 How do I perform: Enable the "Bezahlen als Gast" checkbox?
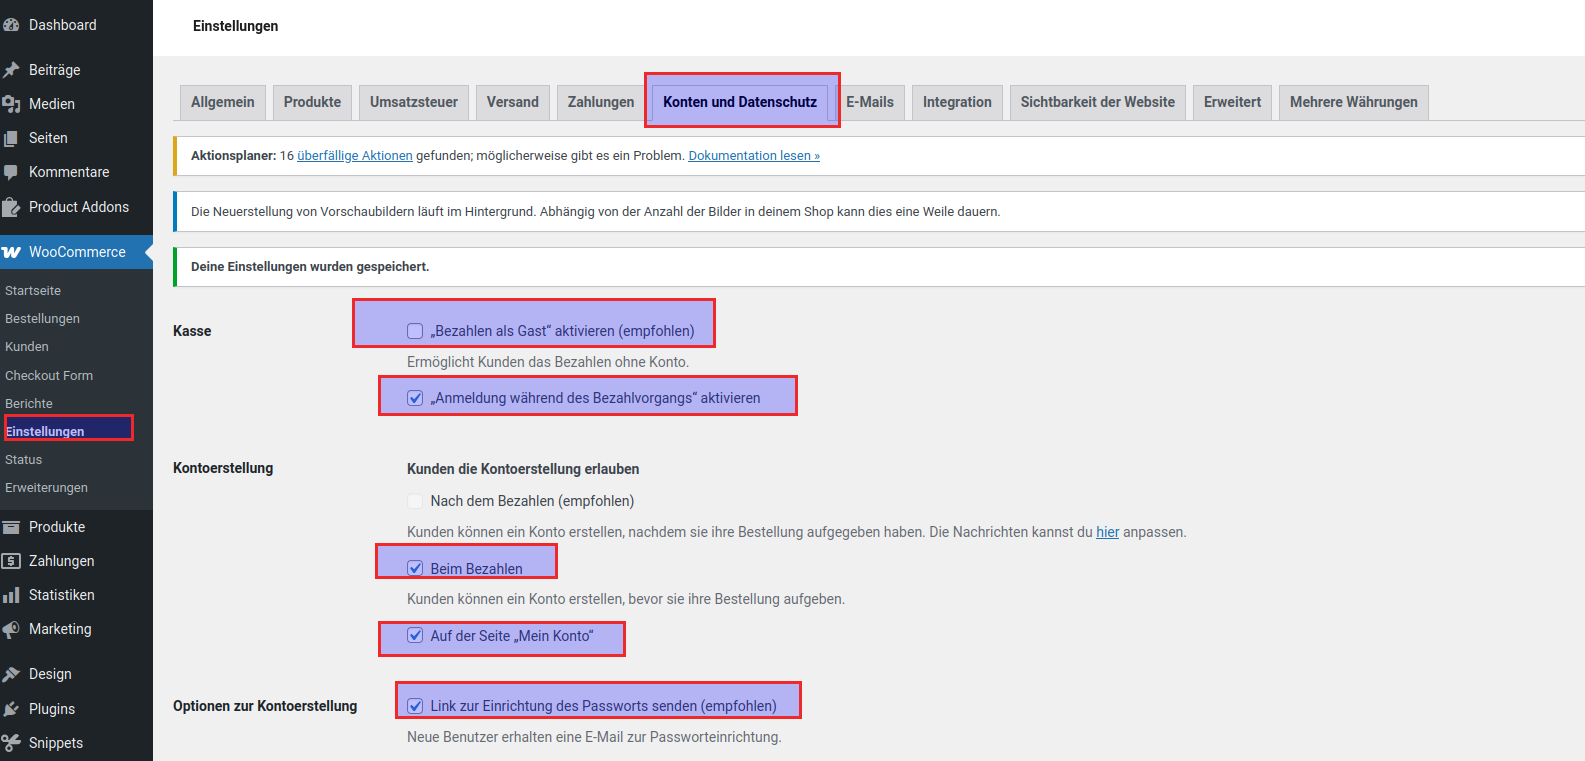tap(415, 331)
